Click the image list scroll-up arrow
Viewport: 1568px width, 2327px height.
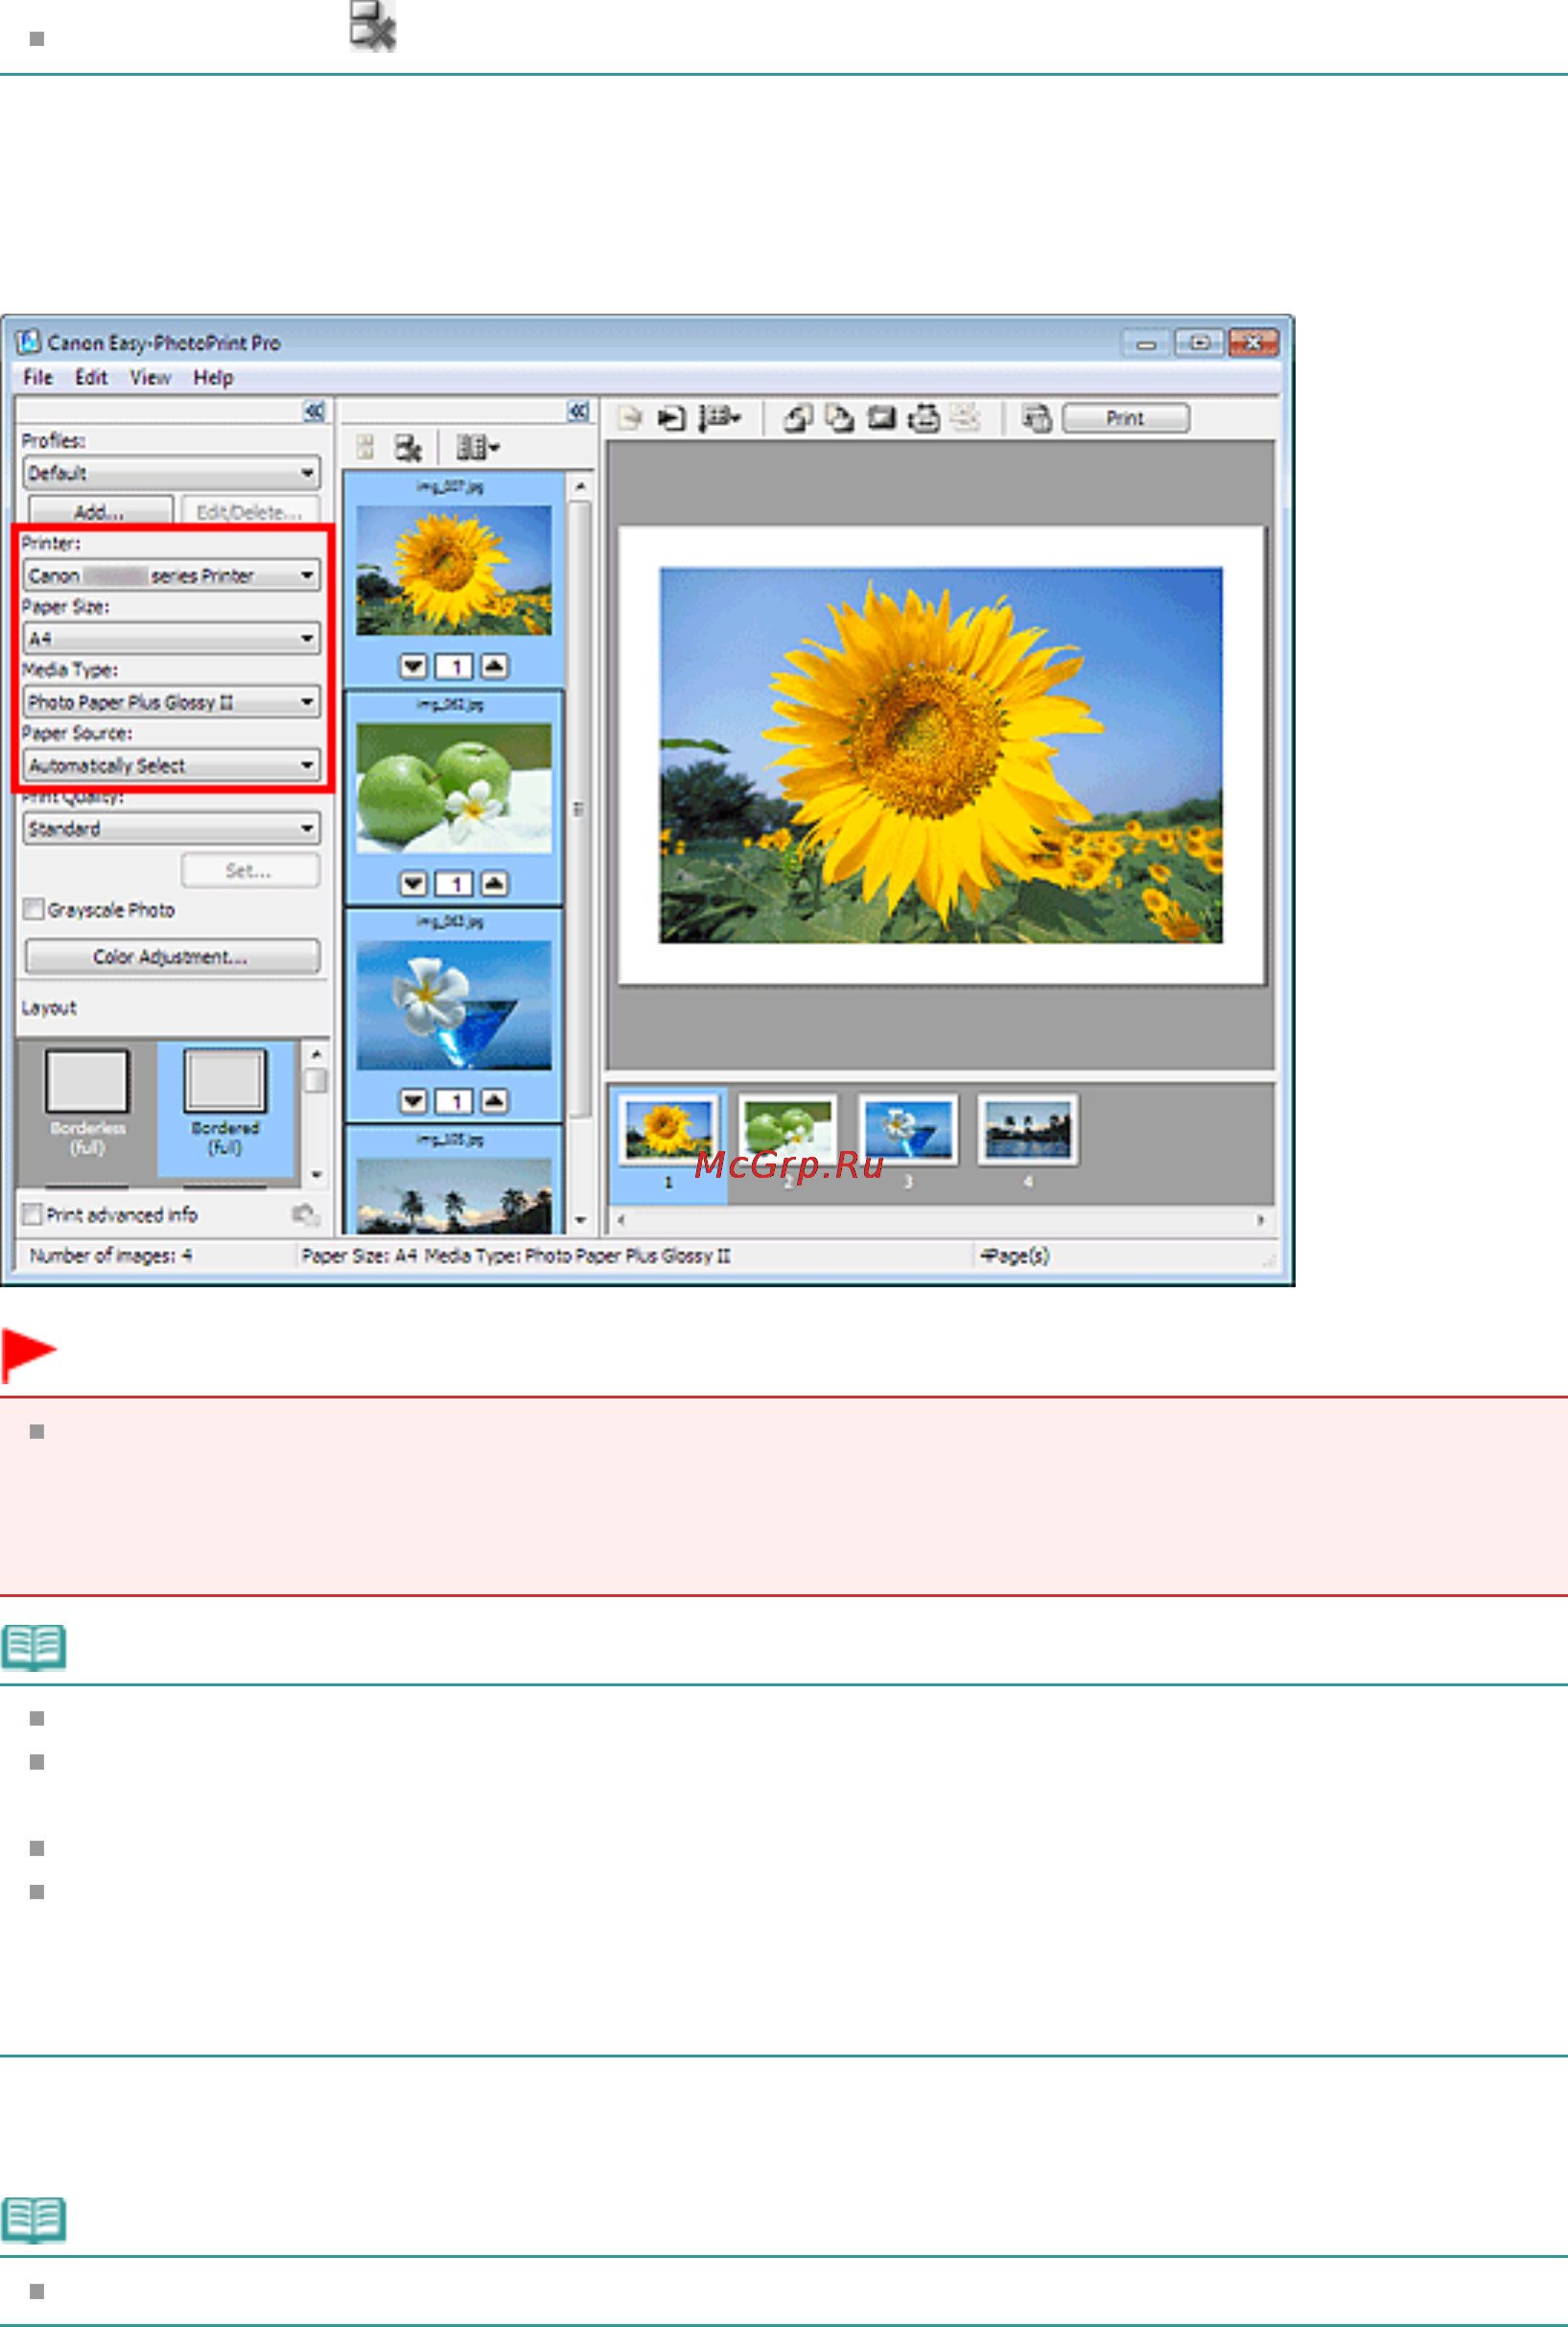pos(580,485)
